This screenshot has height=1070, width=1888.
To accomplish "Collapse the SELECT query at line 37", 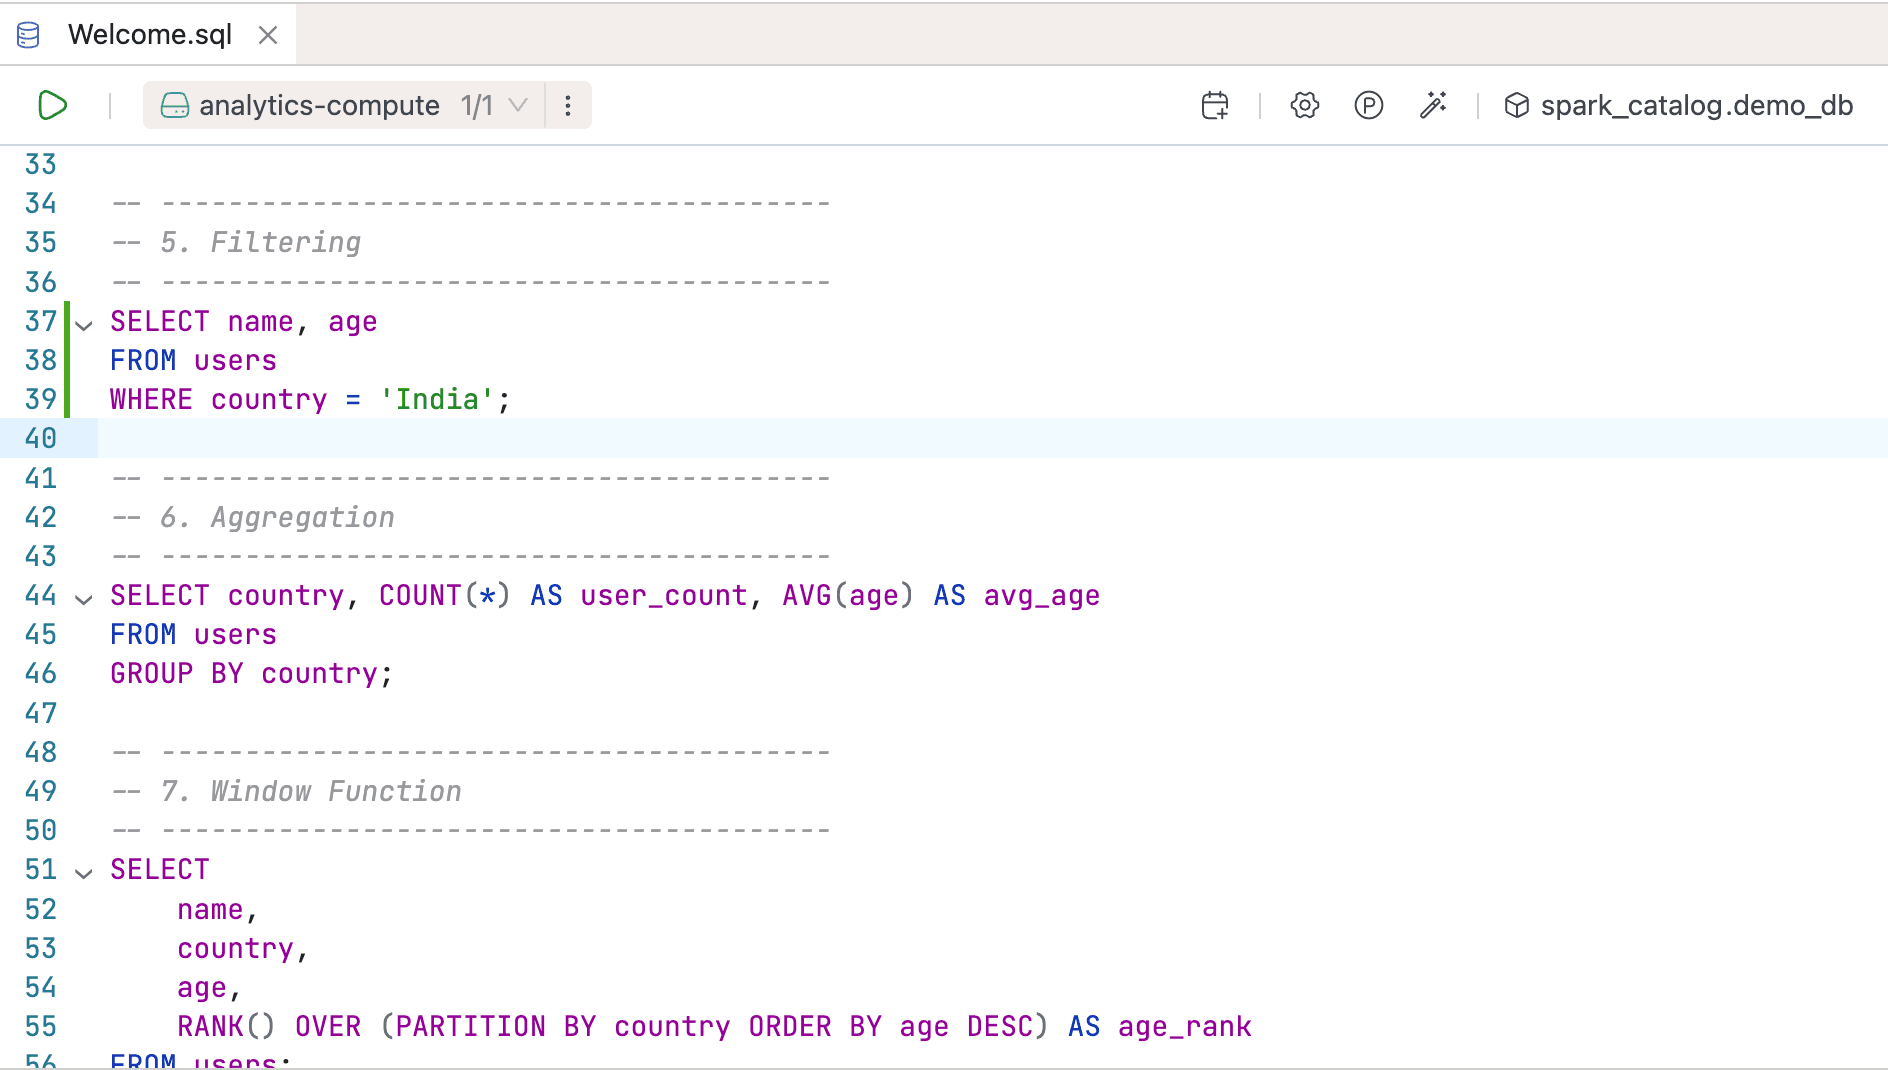I will pos(83,324).
